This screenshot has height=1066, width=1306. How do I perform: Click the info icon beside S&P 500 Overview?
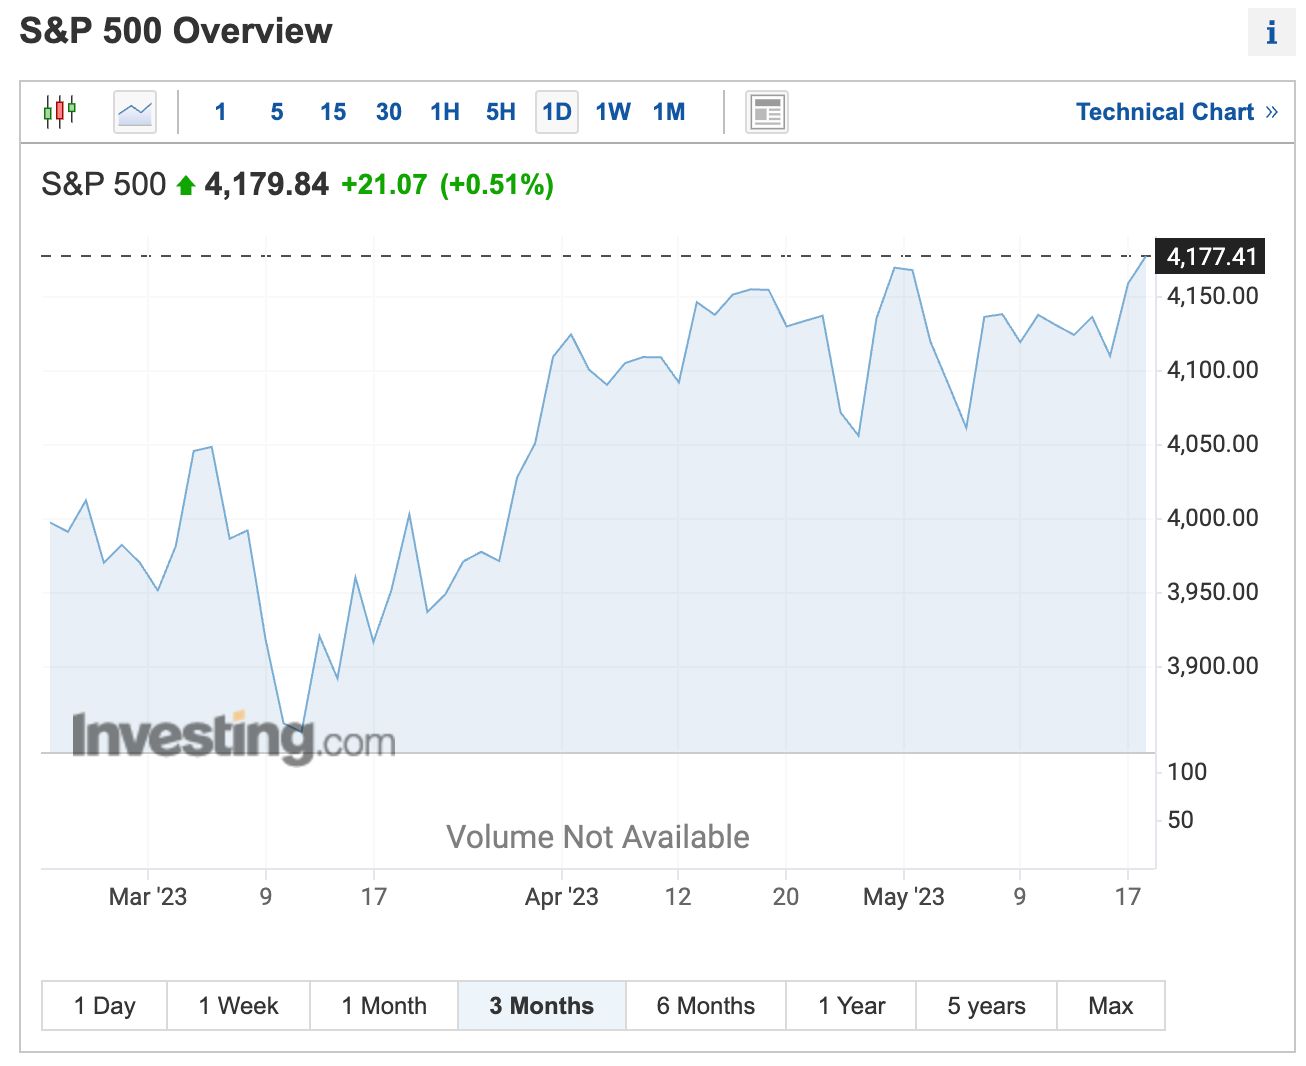1271,33
